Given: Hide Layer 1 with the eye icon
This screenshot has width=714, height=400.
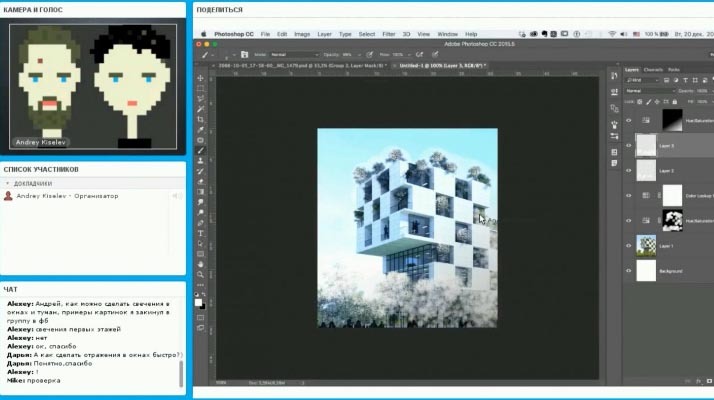Looking at the screenshot, I should pos(629,246).
